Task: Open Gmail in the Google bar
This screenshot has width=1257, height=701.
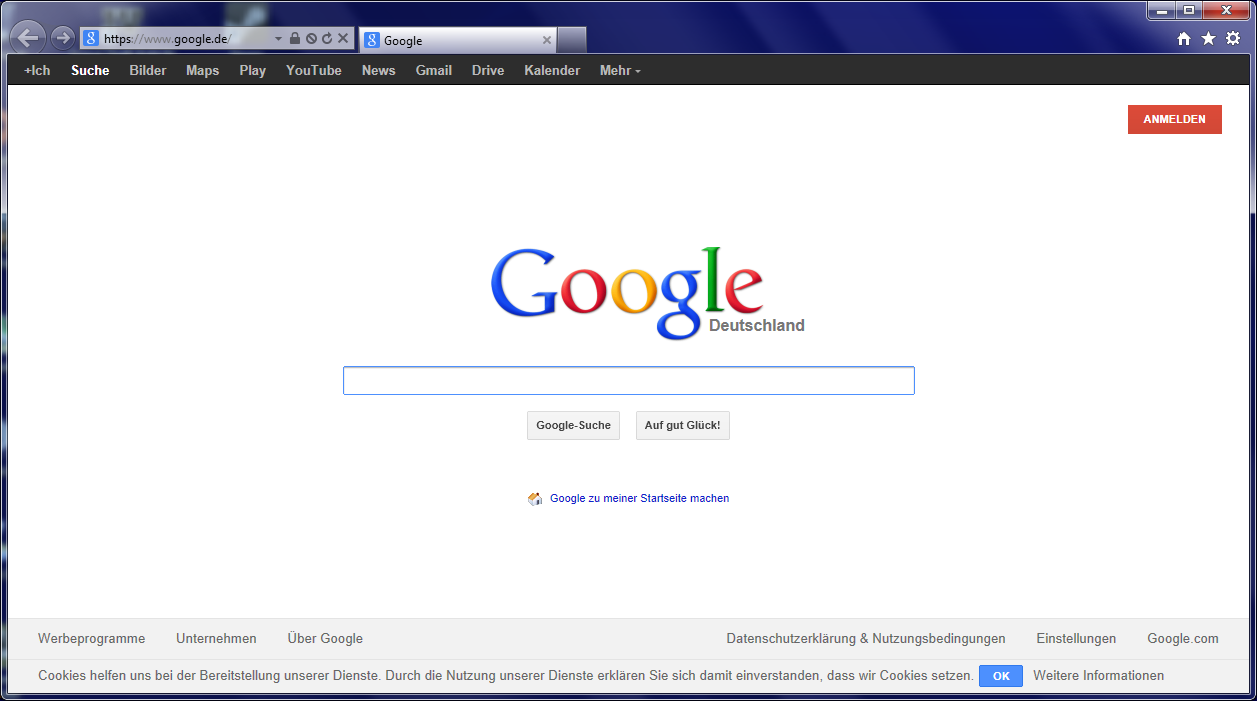Action: [x=434, y=70]
